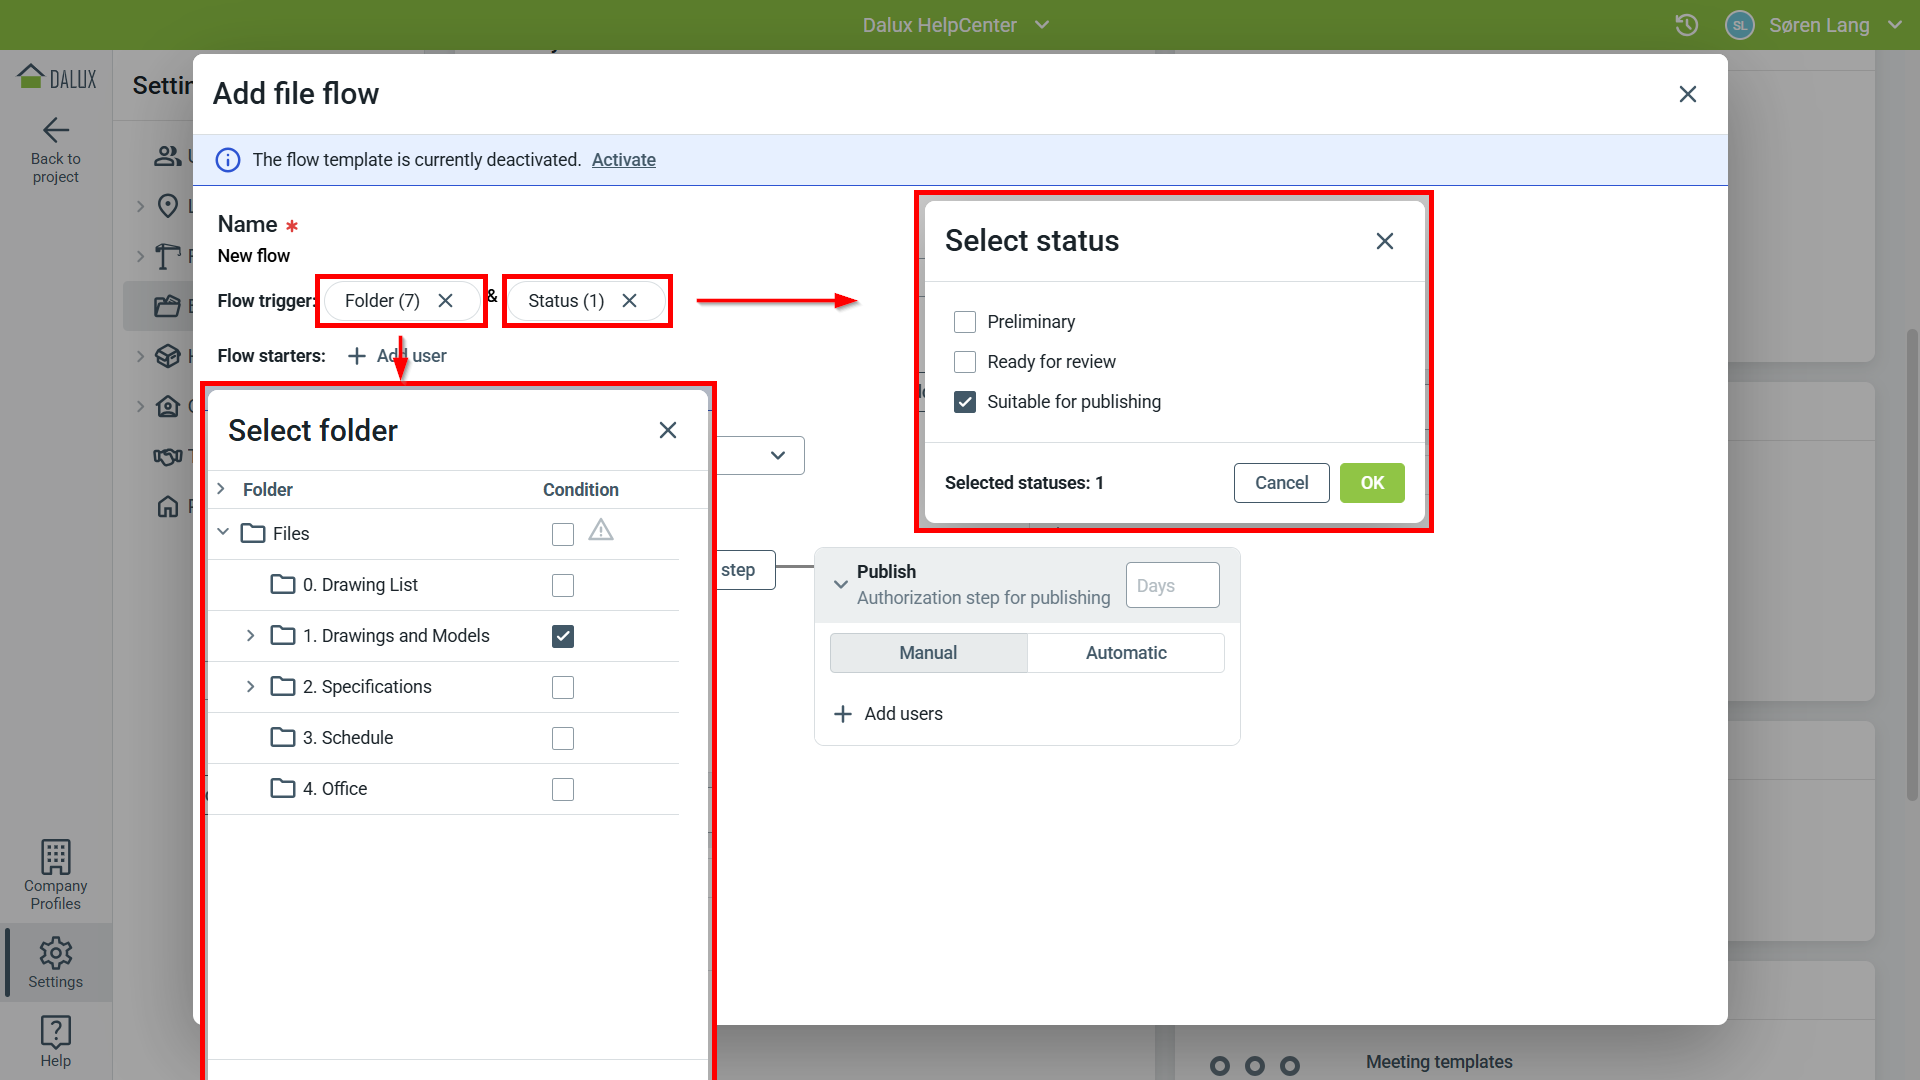
Task: Click the Days input field
Action: 1172,585
